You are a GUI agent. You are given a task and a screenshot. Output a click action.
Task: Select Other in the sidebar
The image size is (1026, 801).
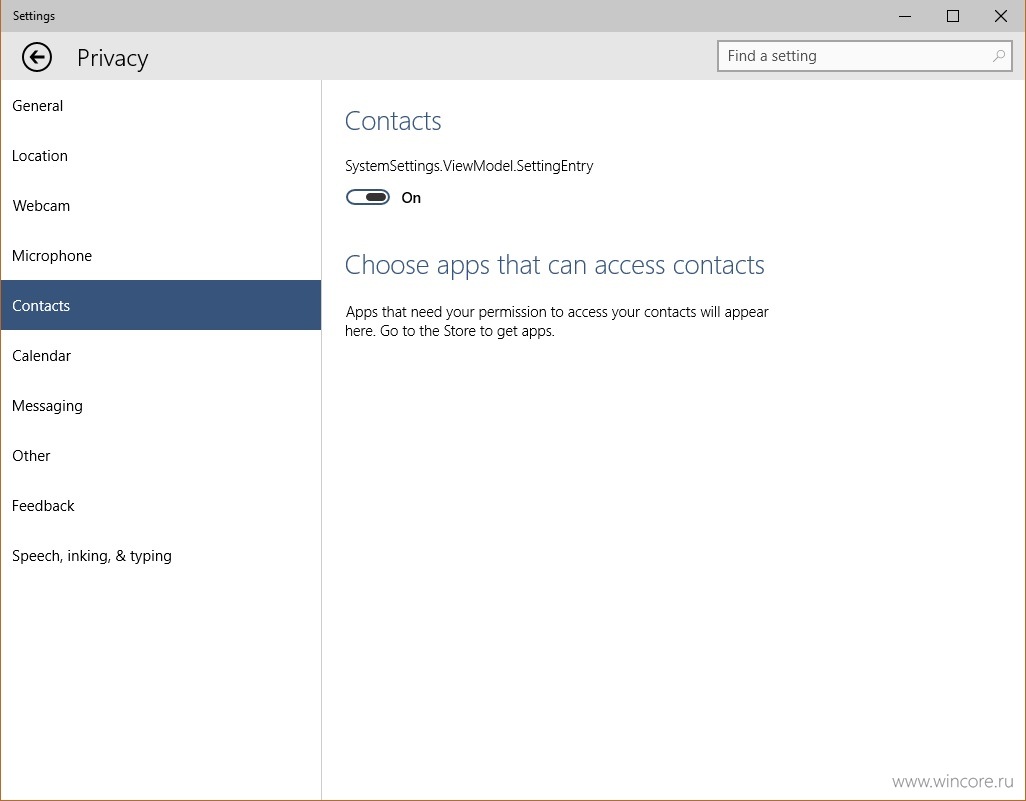coord(161,455)
